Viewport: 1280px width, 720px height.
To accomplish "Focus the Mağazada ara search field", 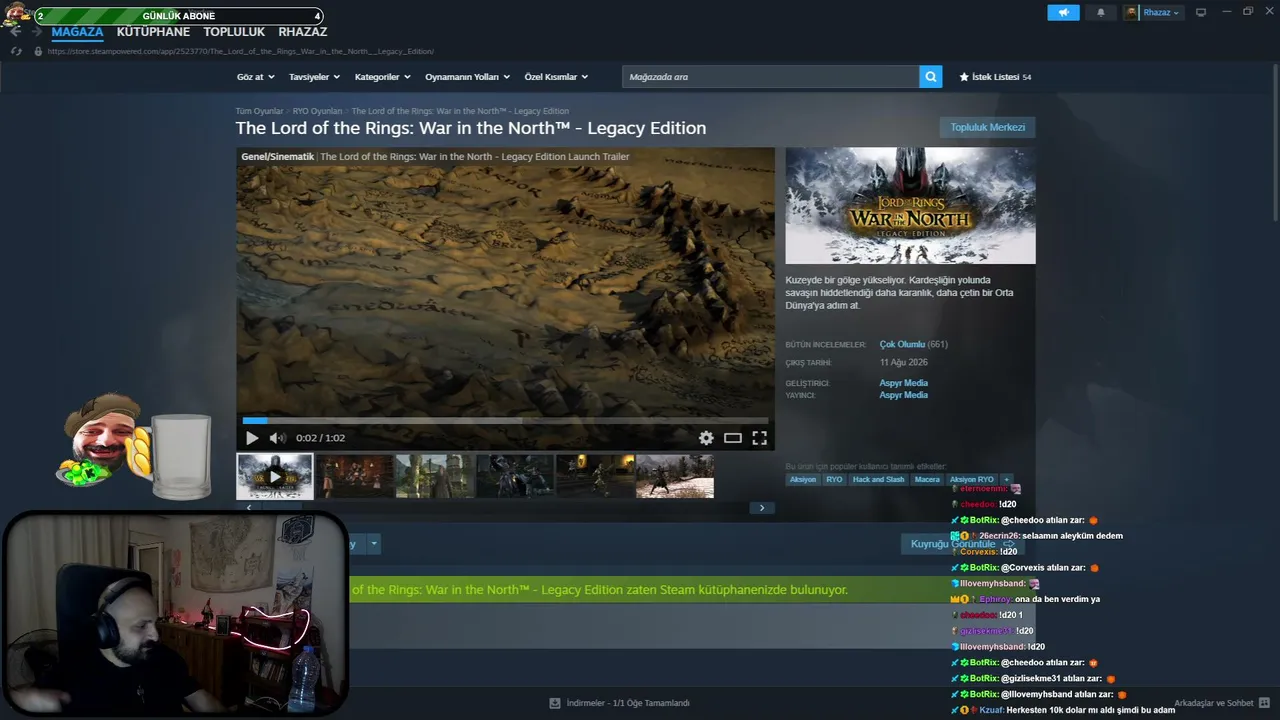I will coord(771,77).
